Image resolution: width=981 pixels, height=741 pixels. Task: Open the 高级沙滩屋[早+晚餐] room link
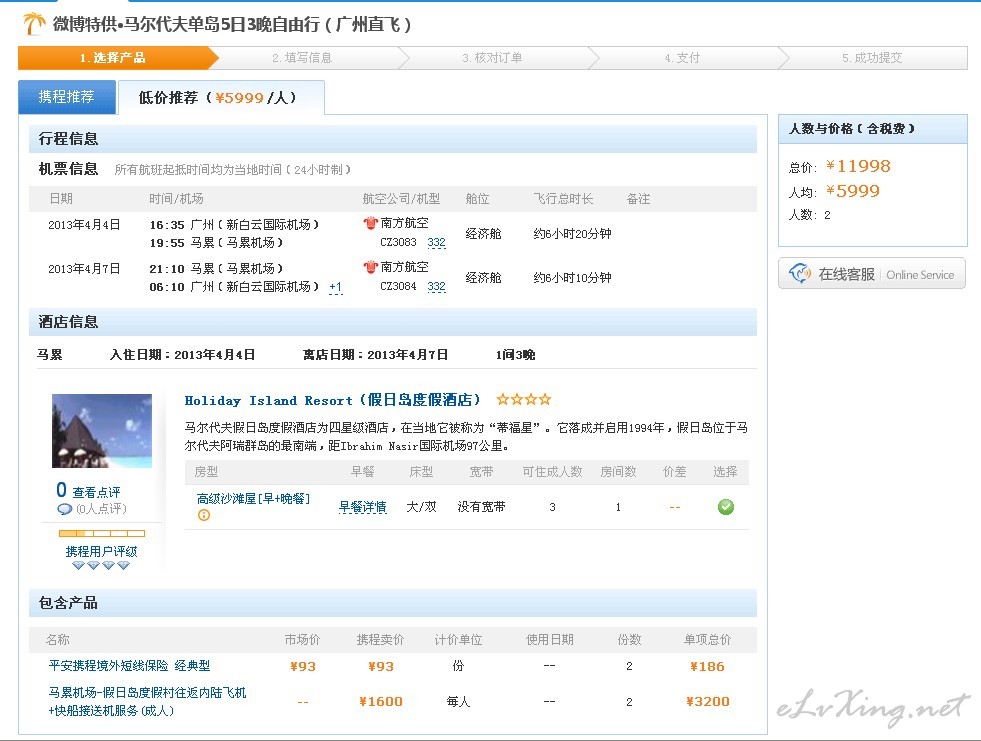253,499
